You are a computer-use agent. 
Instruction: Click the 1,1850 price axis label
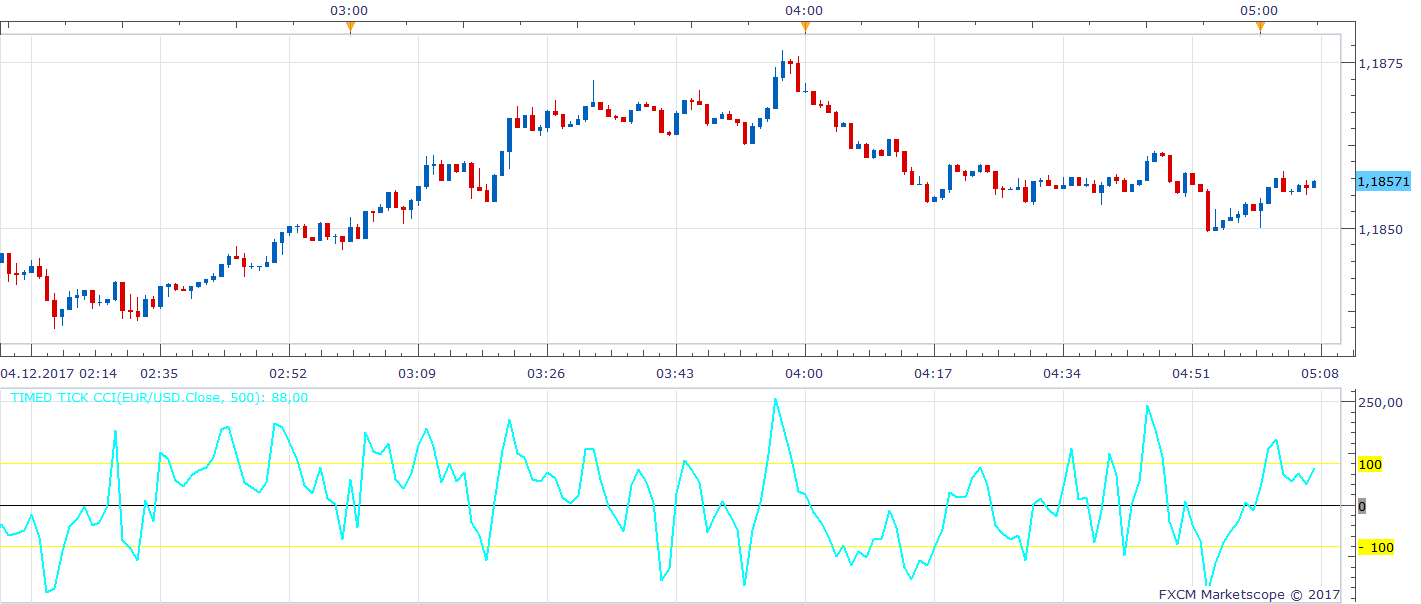coord(1380,229)
